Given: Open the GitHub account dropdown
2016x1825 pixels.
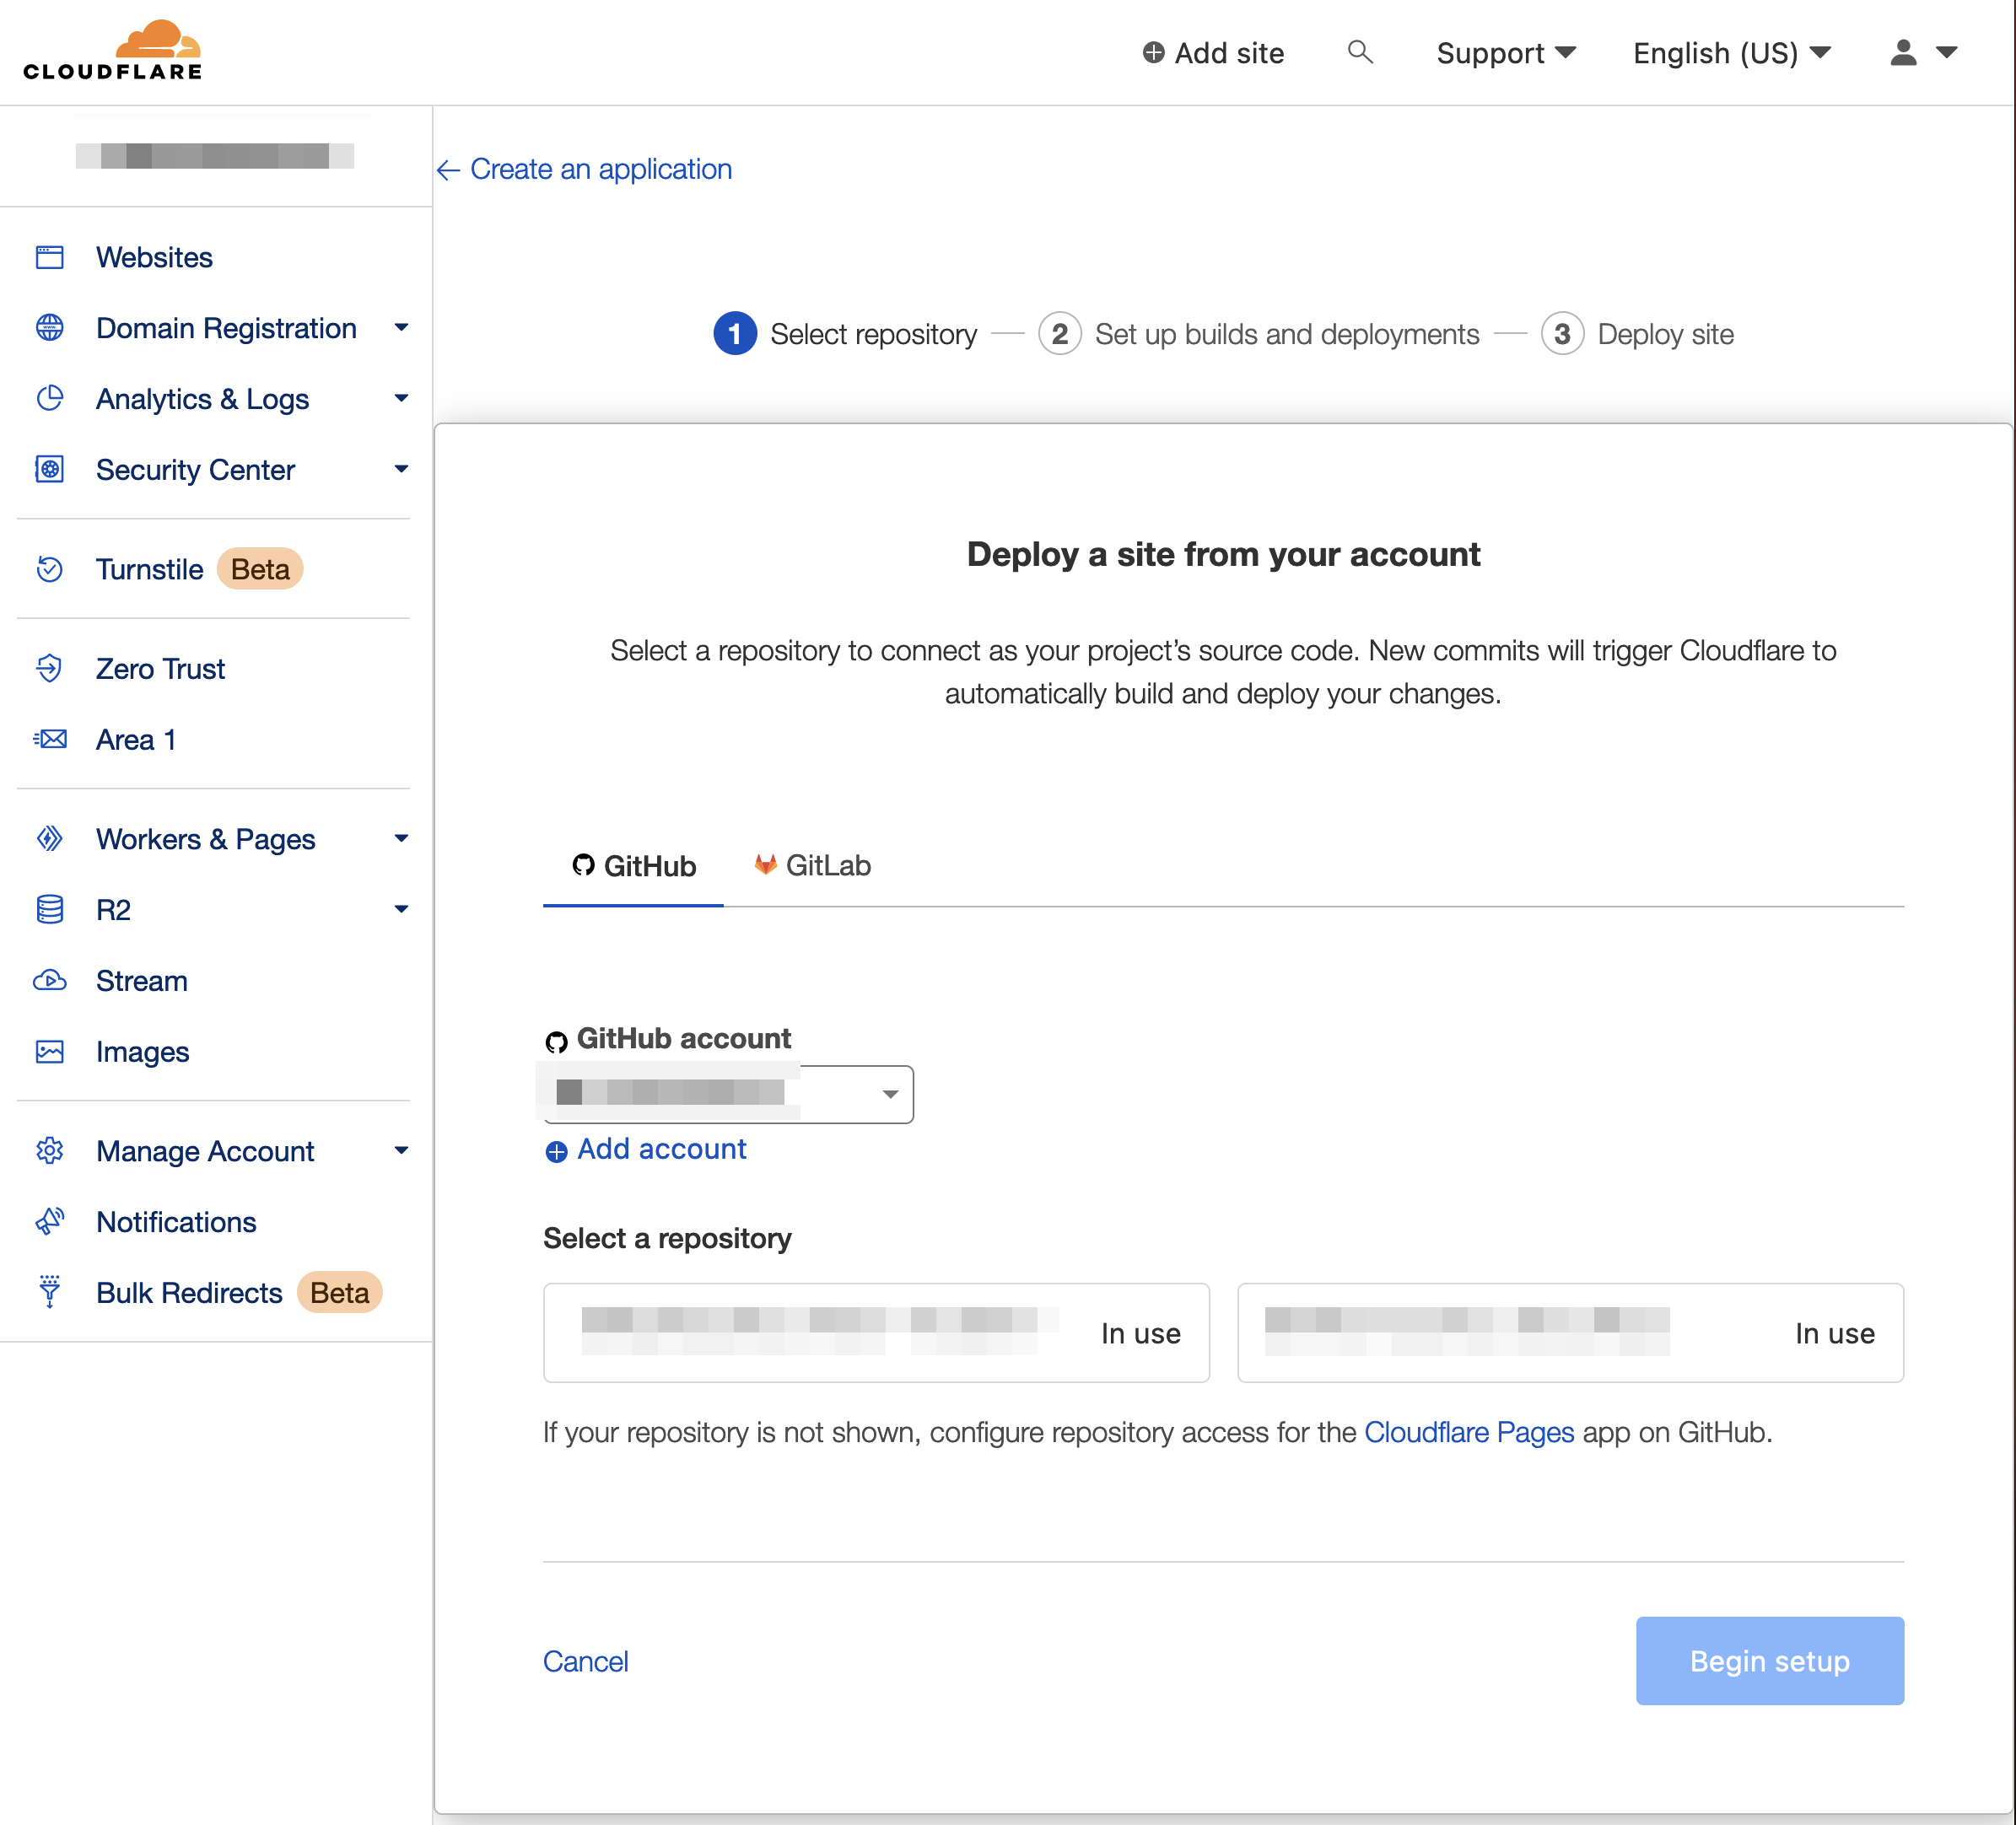Looking at the screenshot, I should coord(728,1094).
